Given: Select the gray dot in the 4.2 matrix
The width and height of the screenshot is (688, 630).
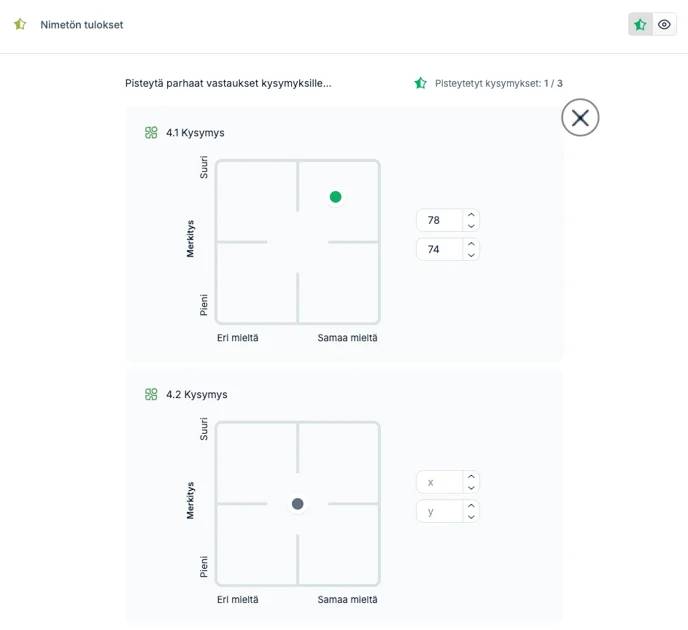Looking at the screenshot, I should (x=297, y=504).
